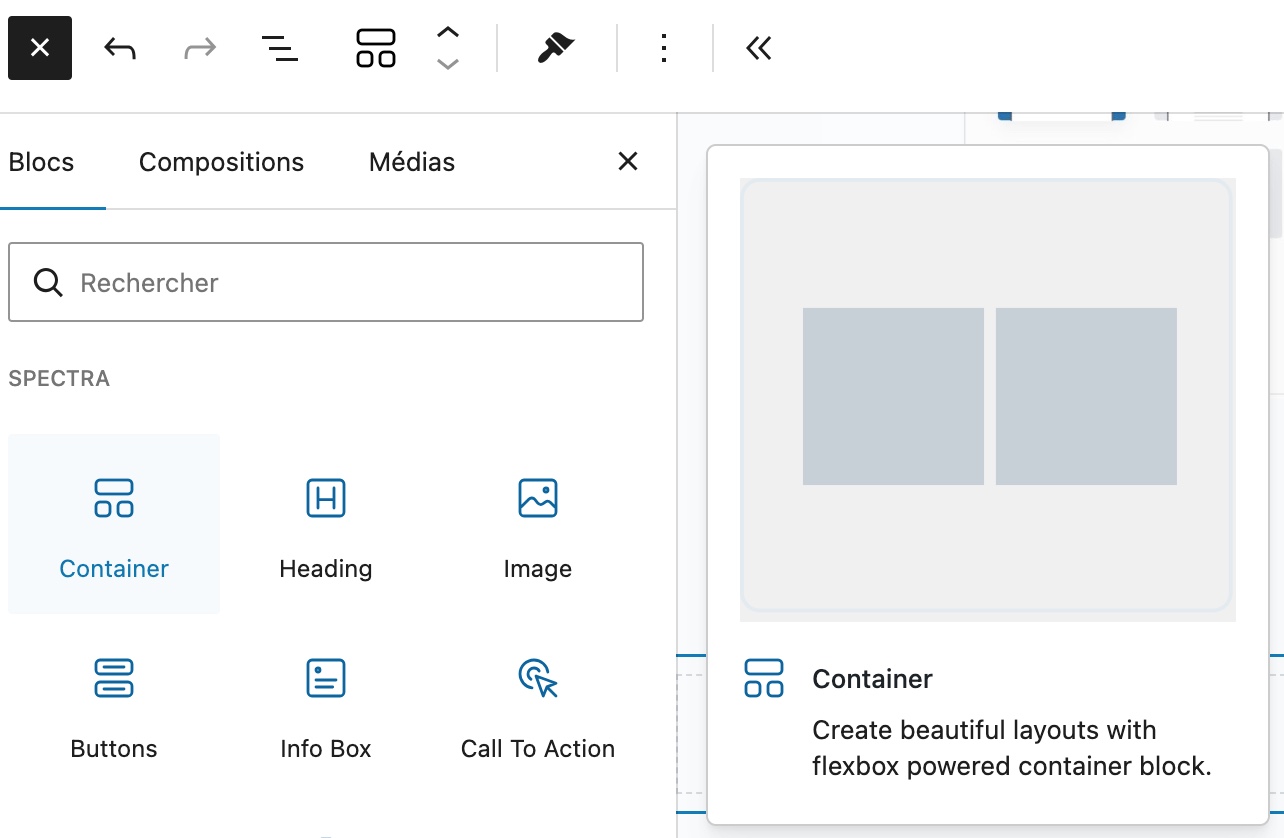Image resolution: width=1284 pixels, height=838 pixels.
Task: Close the inserter panel beside Médias
Action: tap(628, 161)
